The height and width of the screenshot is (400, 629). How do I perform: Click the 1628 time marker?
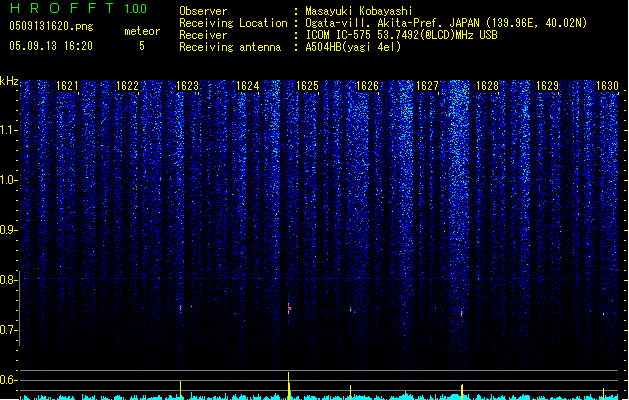tap(487, 86)
